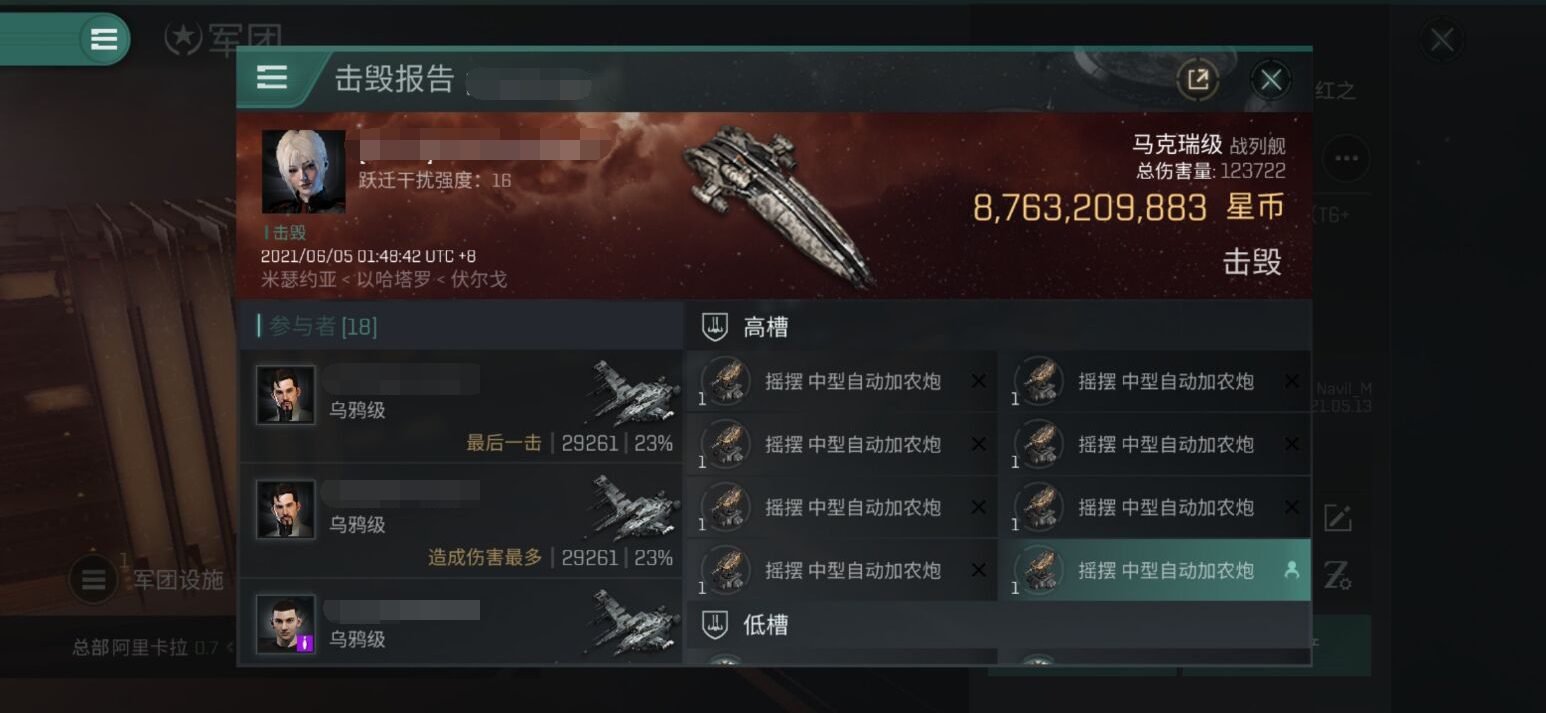Close the background corporation panel
The width and height of the screenshot is (1546, 713).
tap(1441, 41)
